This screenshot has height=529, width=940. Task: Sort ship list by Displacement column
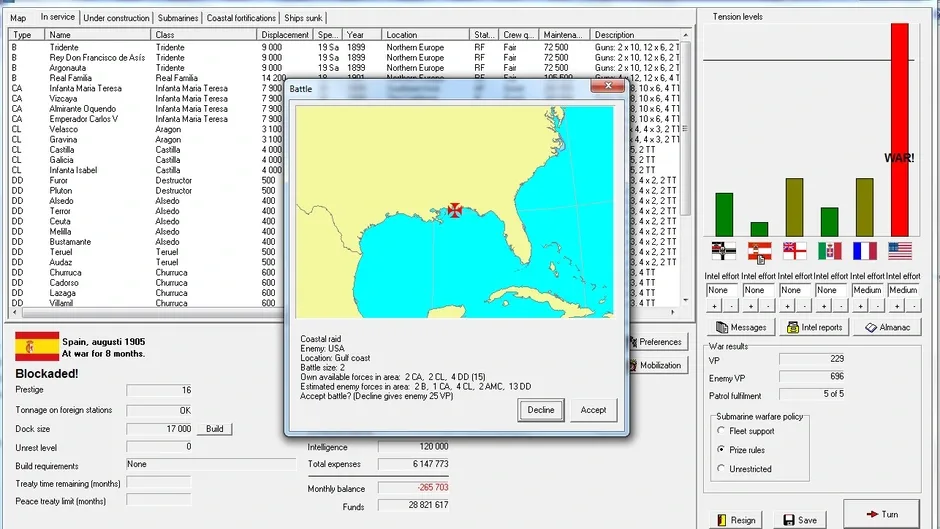[285, 35]
